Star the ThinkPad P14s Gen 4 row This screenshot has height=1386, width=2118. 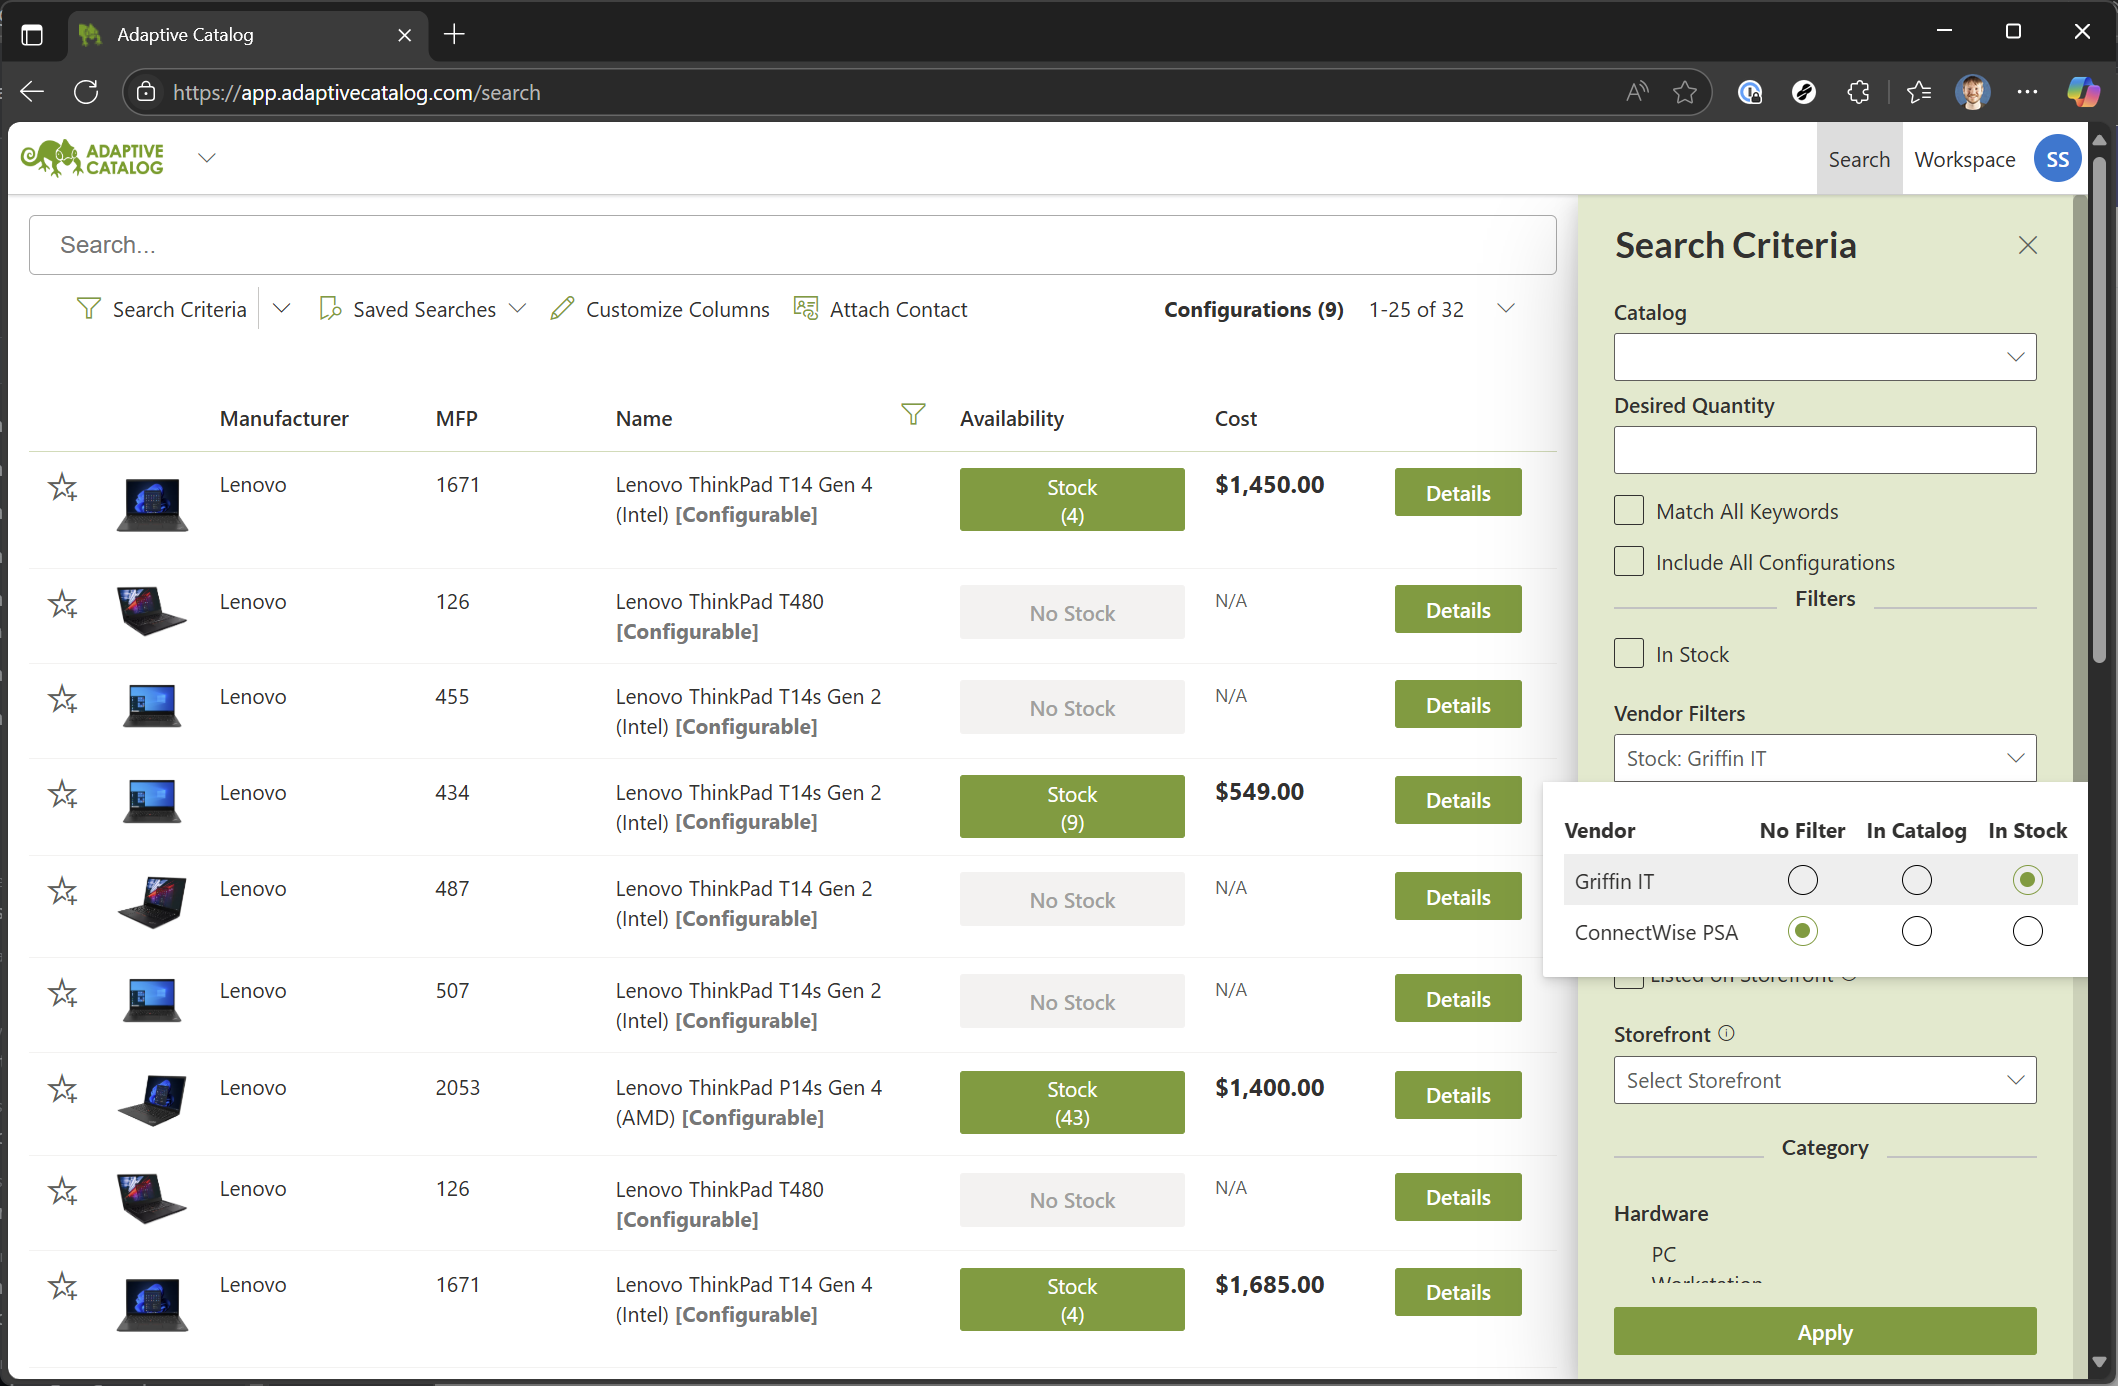[63, 1089]
